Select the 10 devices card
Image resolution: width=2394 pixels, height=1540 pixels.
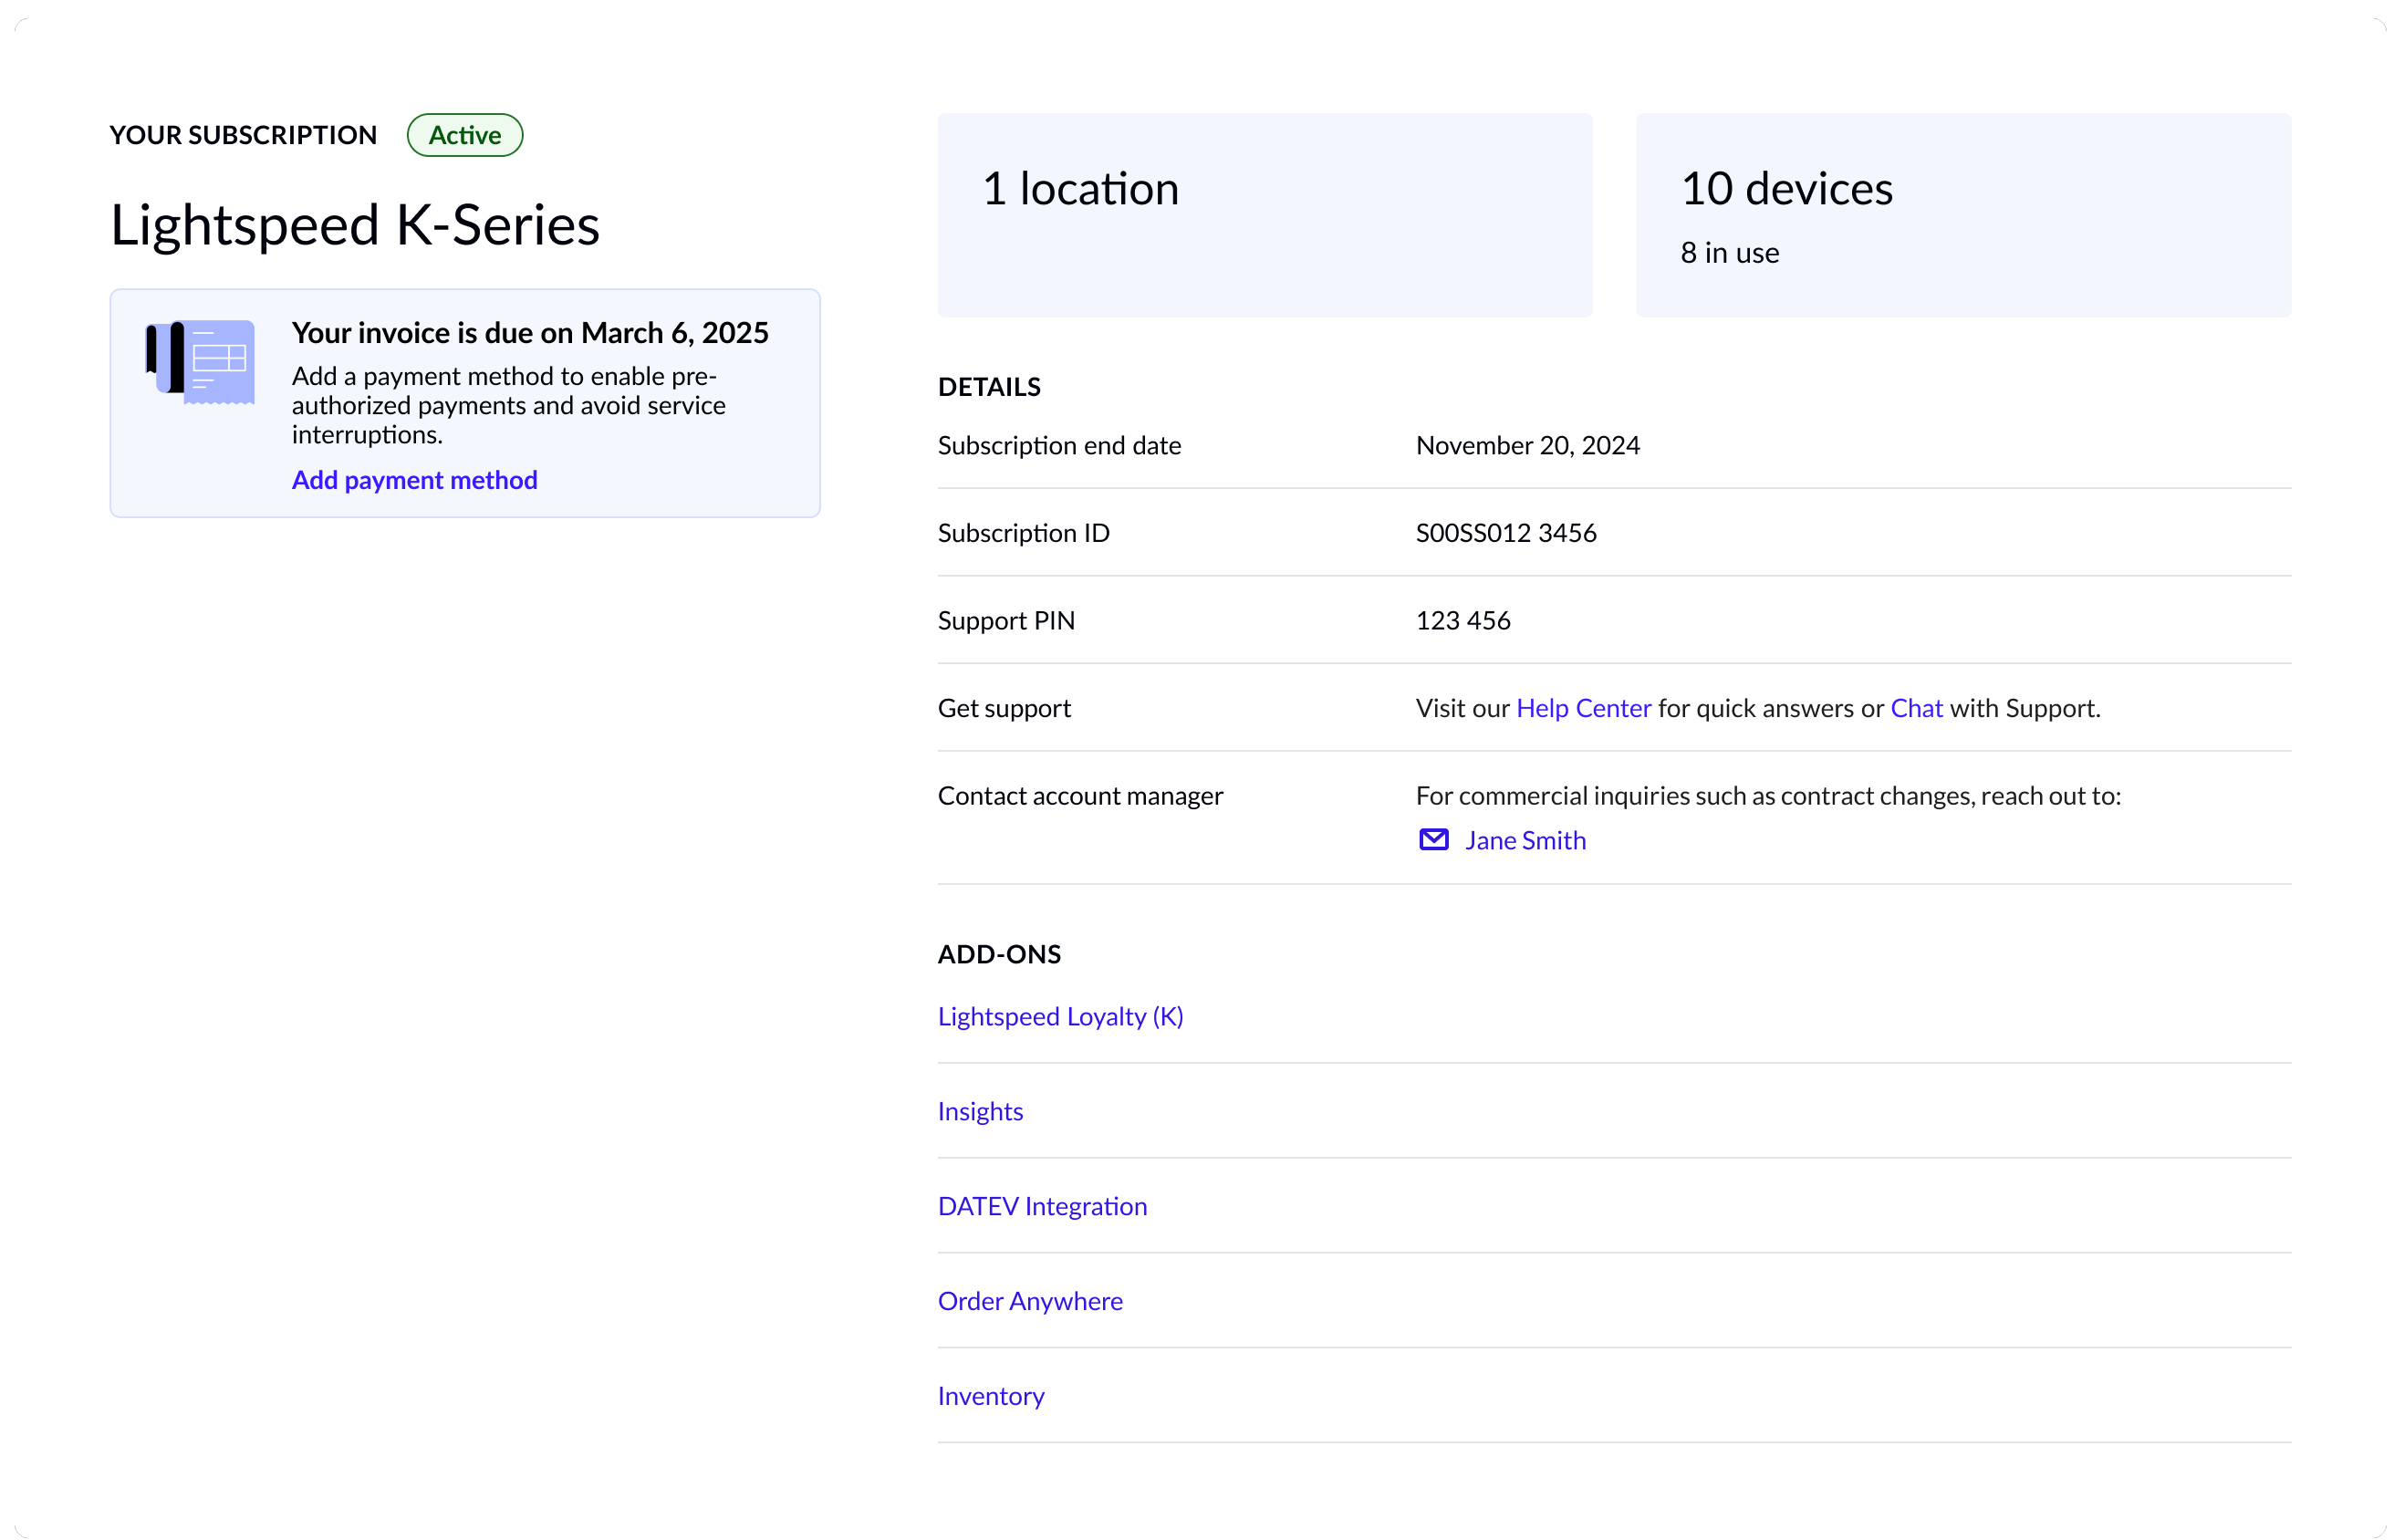[x=1963, y=215]
